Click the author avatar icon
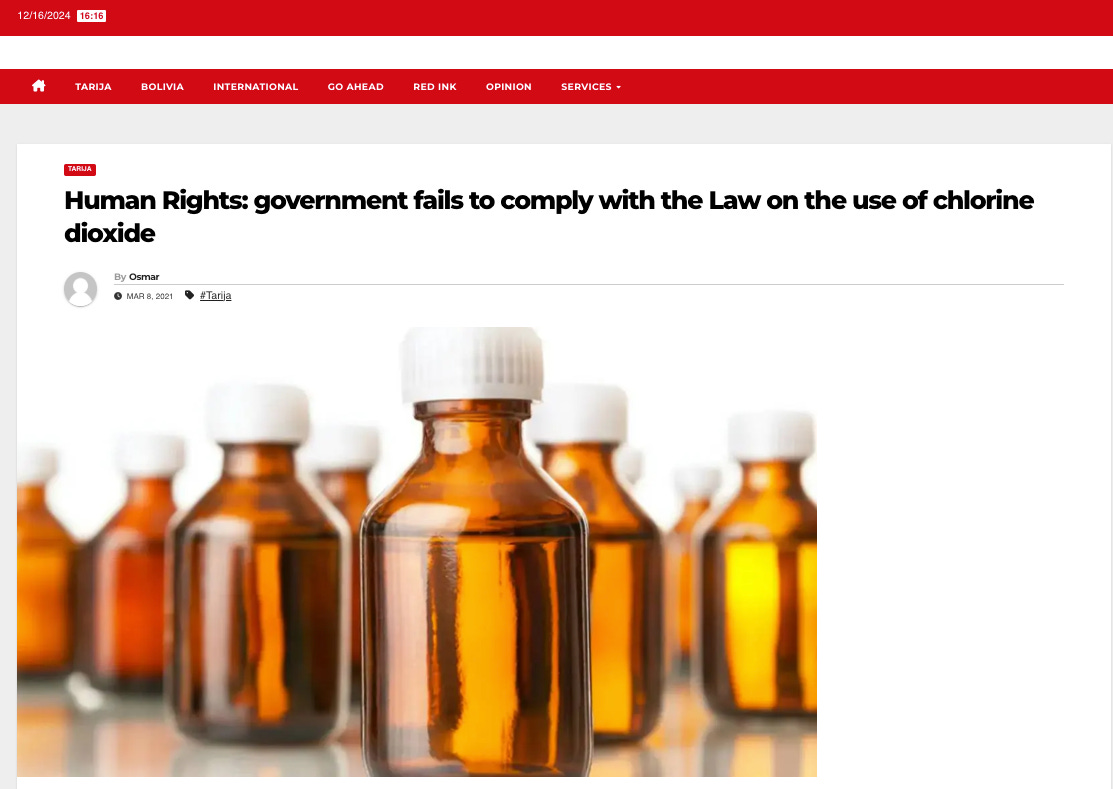The width and height of the screenshot is (1113, 789). [x=80, y=289]
